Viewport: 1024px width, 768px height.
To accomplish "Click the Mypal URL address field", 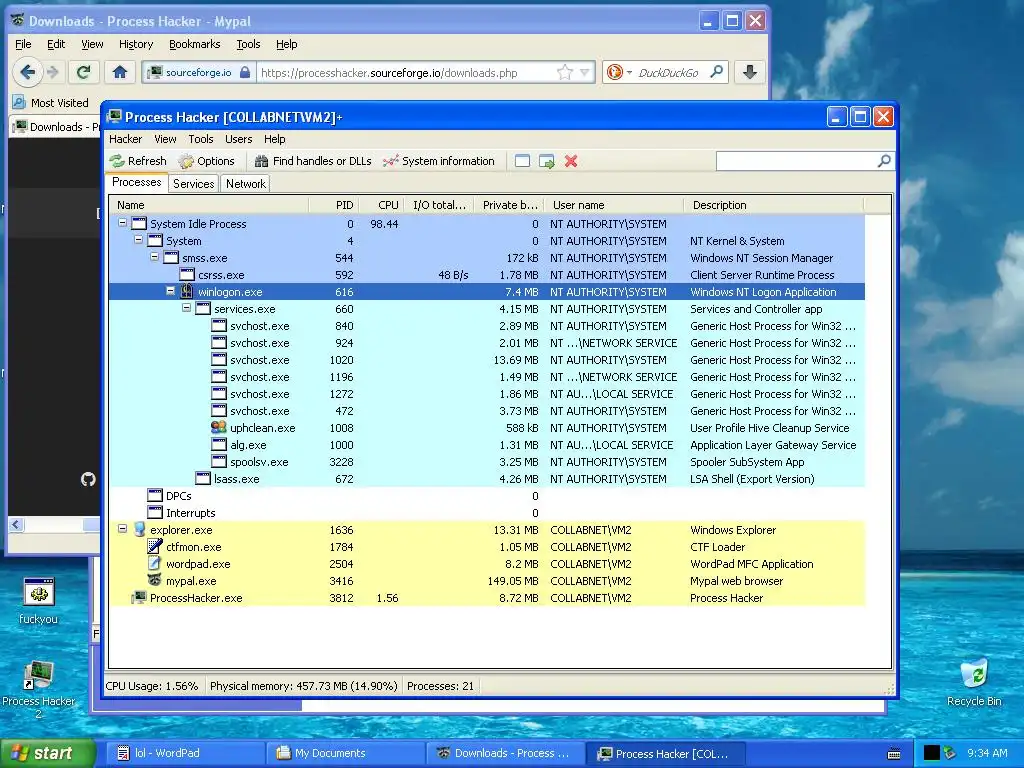I will pyautogui.click(x=405, y=72).
